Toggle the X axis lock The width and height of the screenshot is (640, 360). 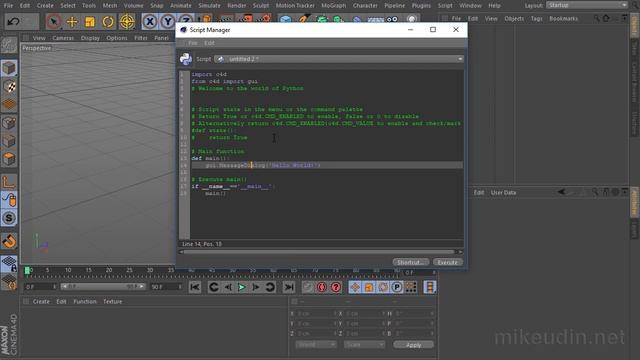[150, 21]
